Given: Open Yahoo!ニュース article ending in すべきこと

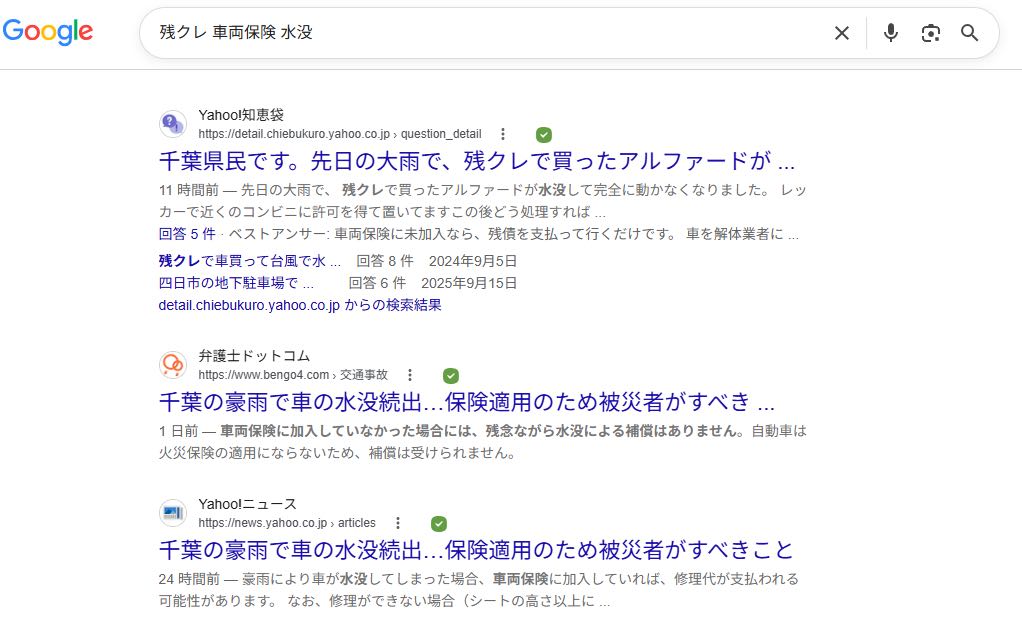Looking at the screenshot, I should pyautogui.click(x=476, y=550).
